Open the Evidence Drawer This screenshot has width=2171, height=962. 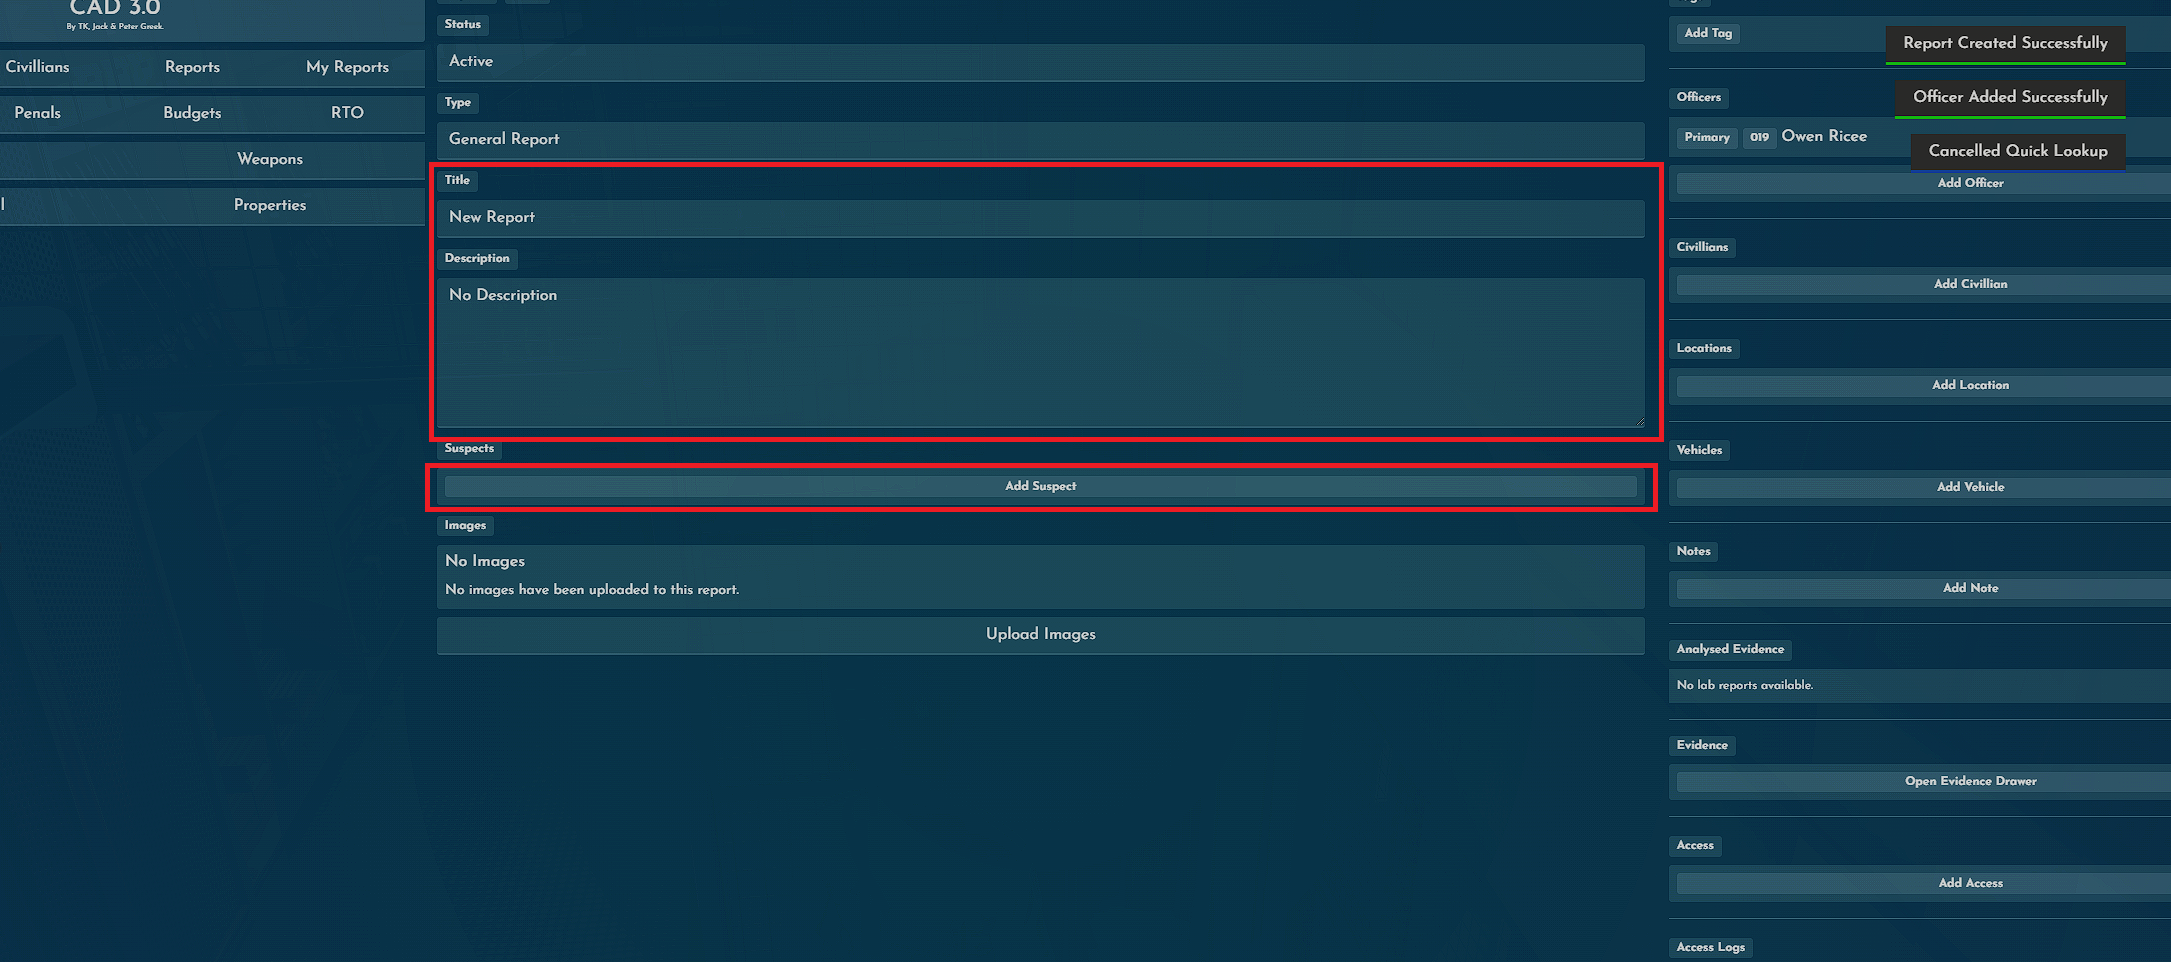pos(1969,781)
